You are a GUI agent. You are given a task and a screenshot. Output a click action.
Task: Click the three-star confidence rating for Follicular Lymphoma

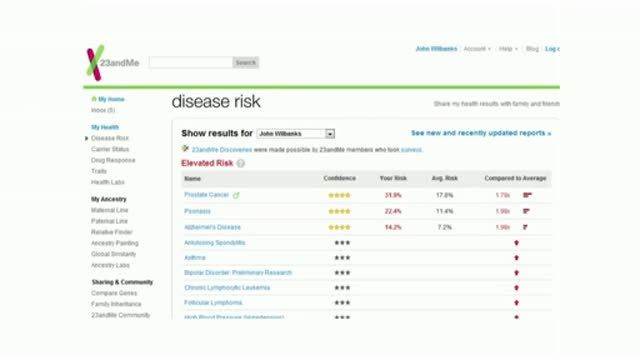[342, 303]
